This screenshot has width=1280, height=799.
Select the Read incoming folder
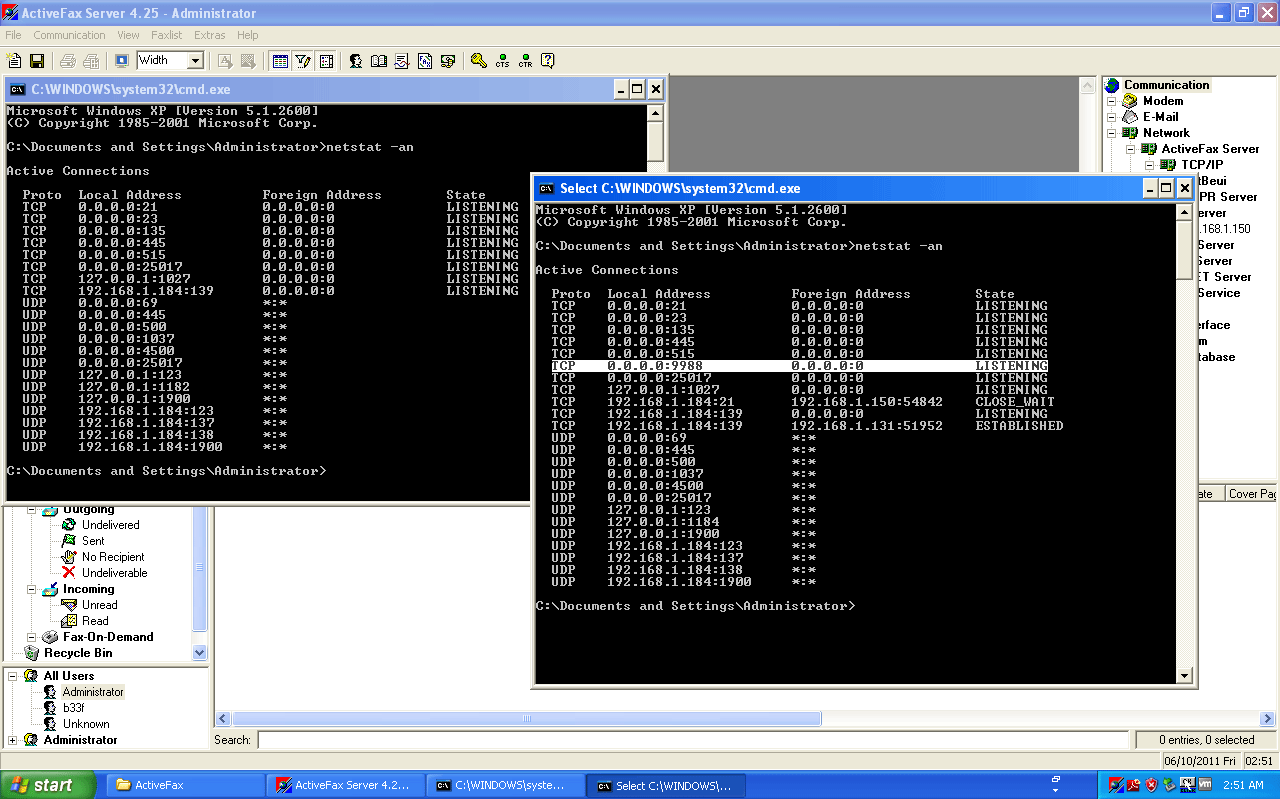95,621
